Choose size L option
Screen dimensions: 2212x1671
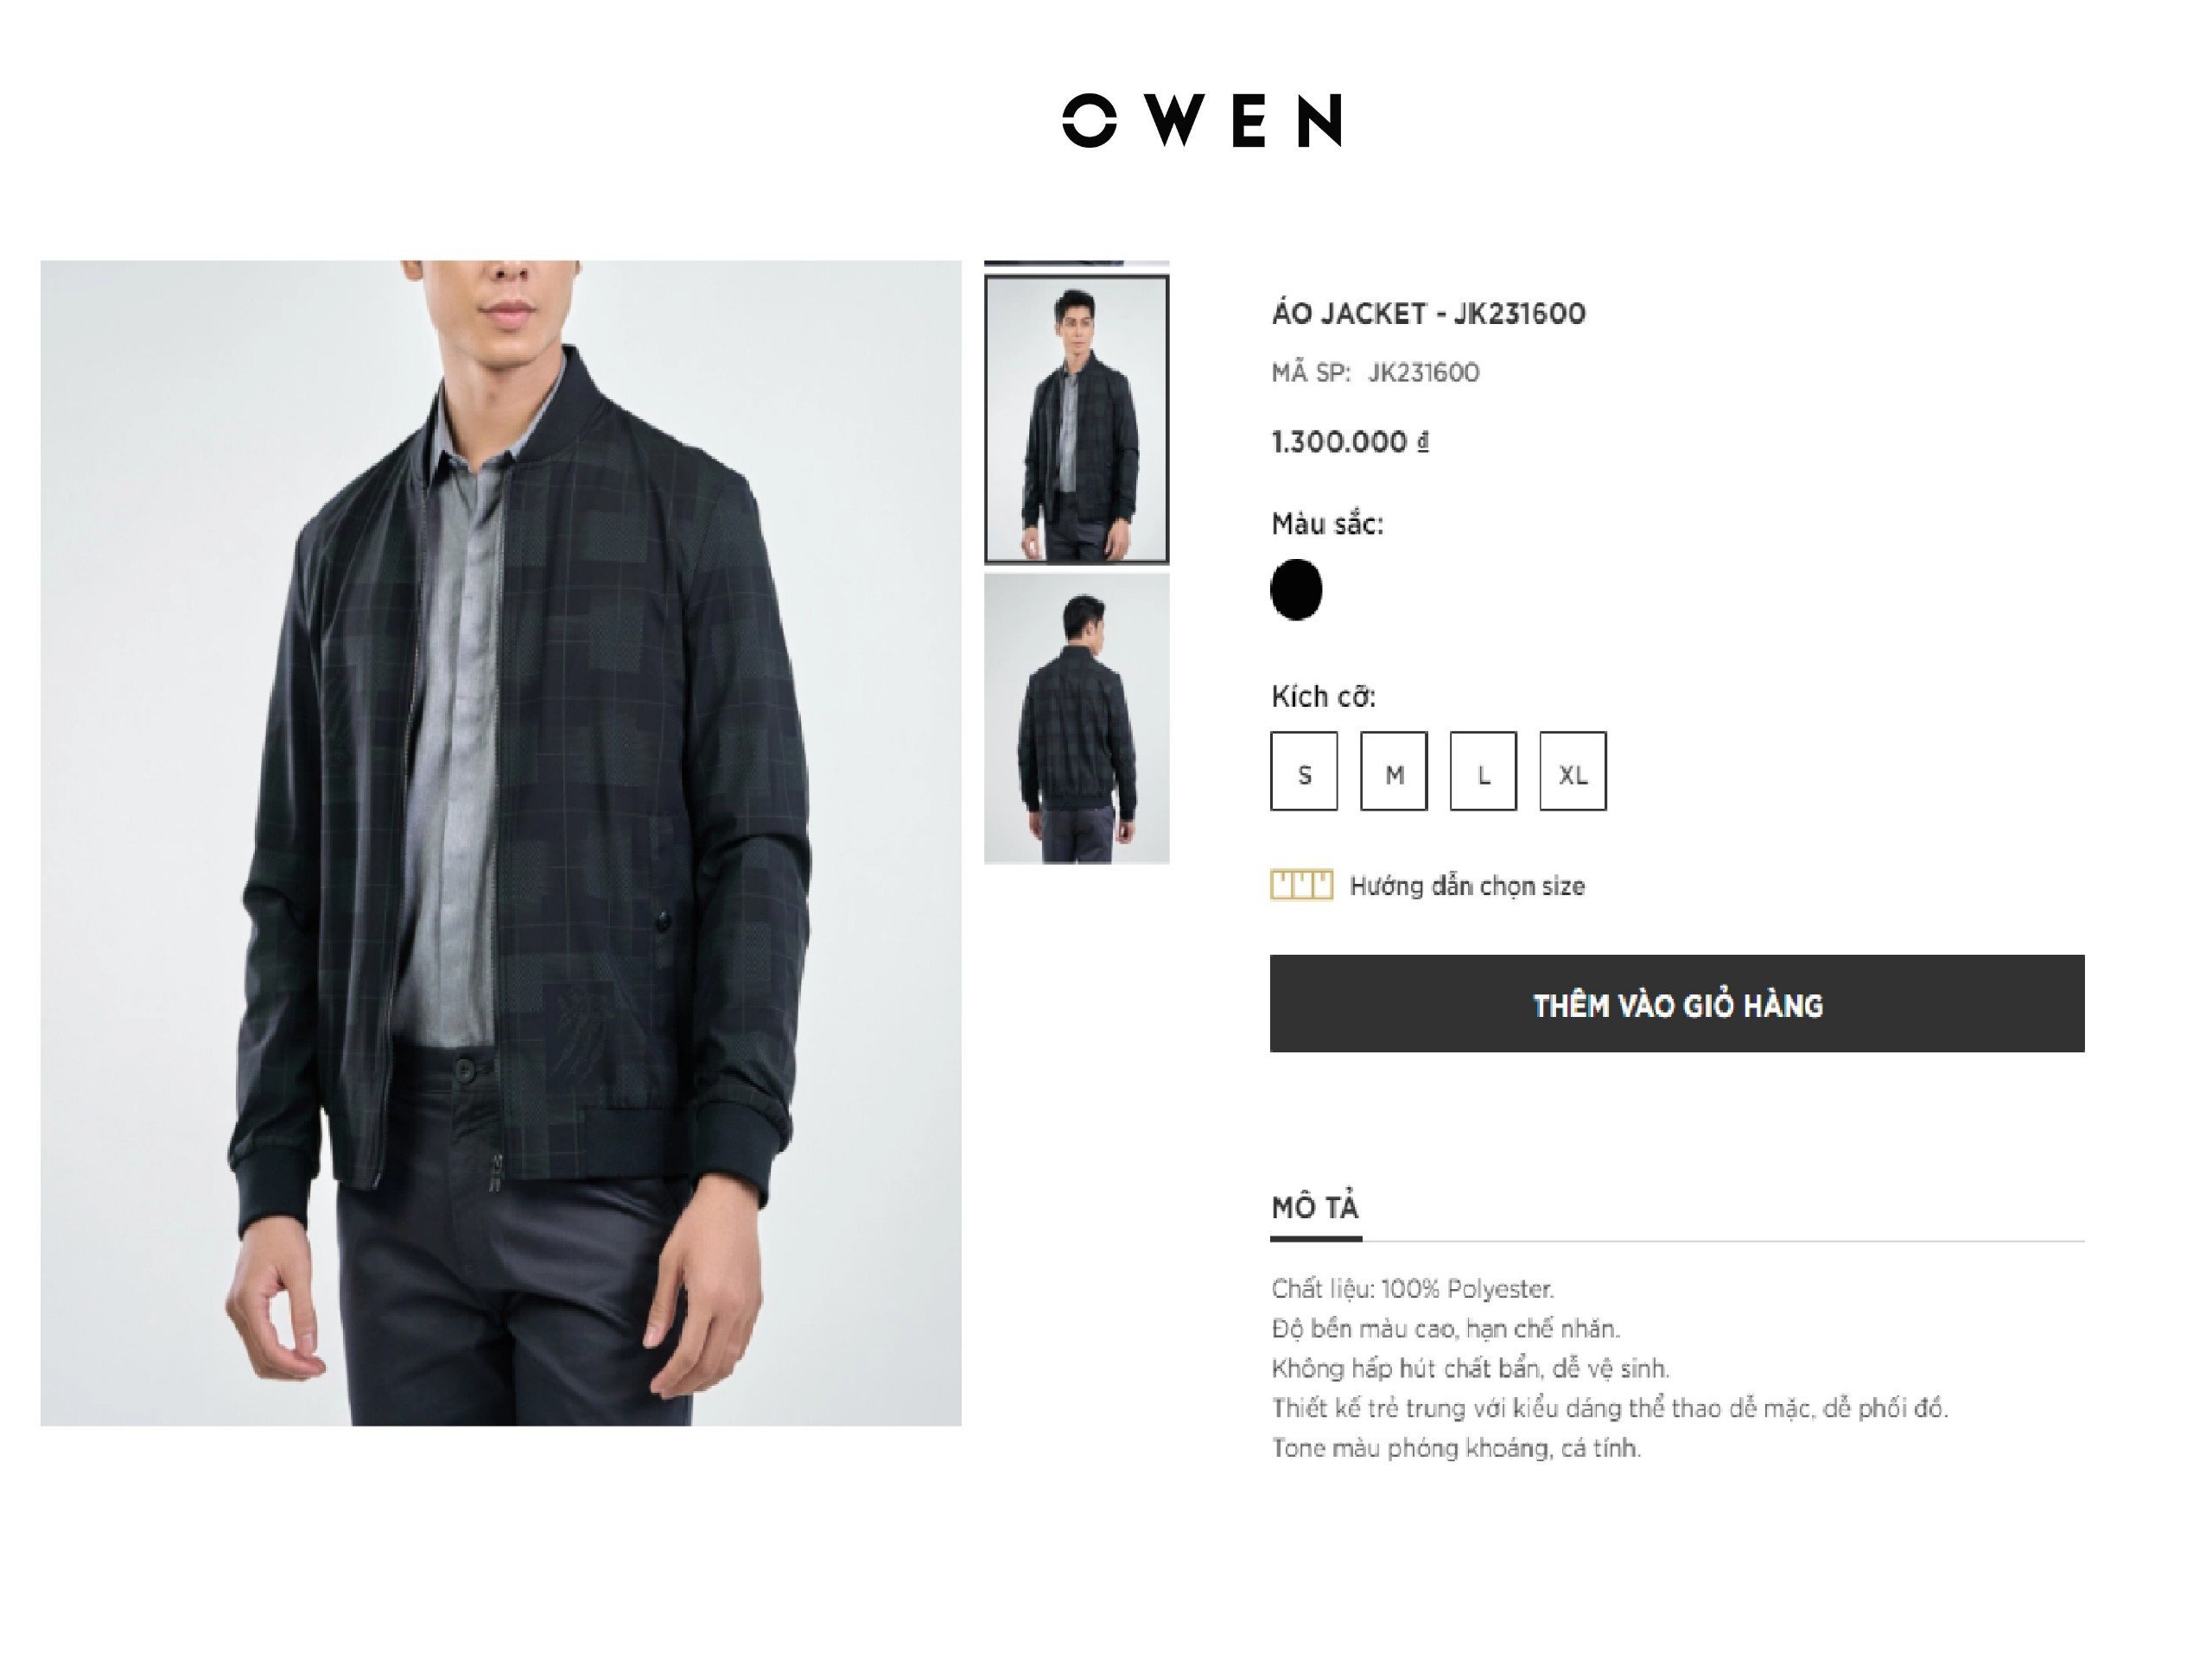pos(1483,771)
